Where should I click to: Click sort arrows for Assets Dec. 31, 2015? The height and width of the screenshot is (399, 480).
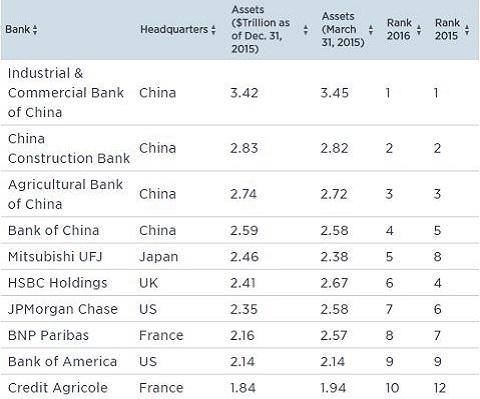[x=305, y=30]
